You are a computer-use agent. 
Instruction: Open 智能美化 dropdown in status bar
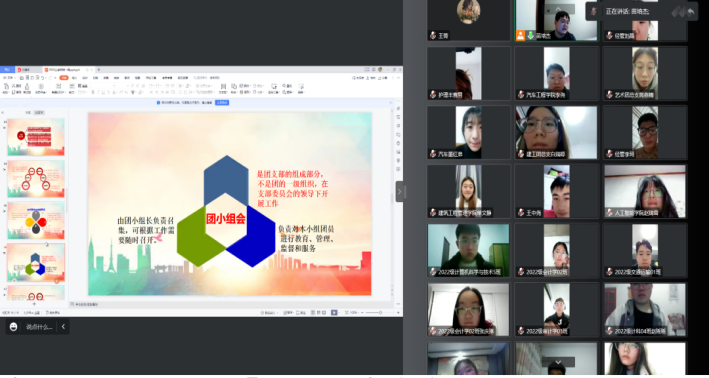tap(269, 312)
